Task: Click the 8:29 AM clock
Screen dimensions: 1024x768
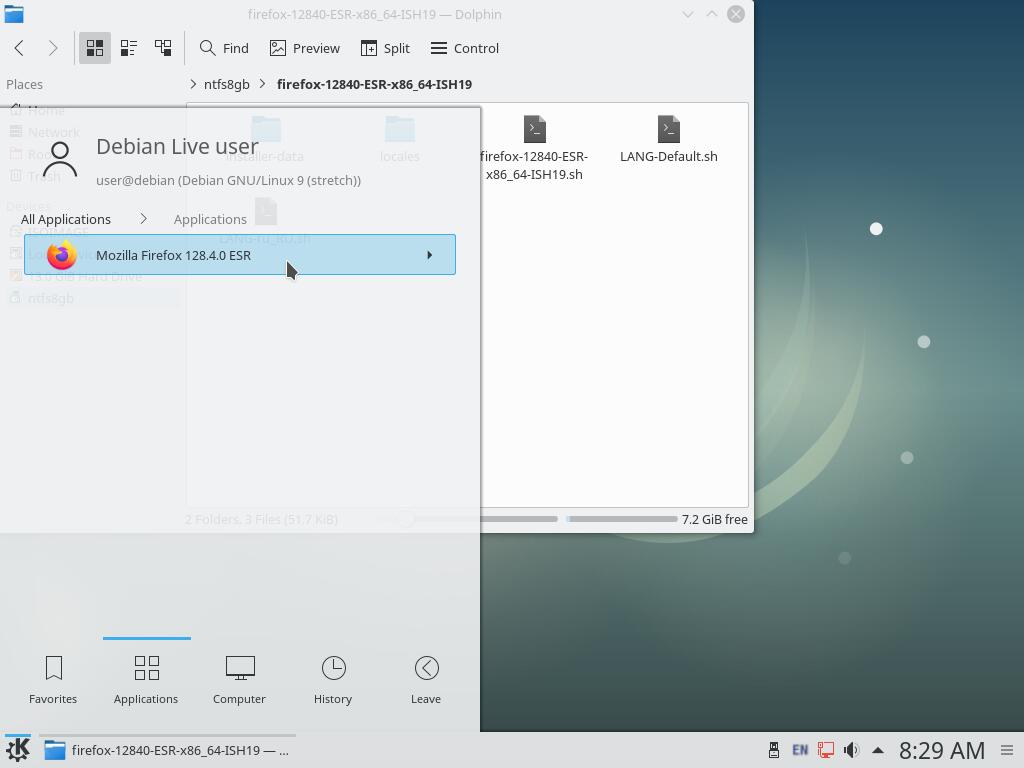Action: coord(942,750)
